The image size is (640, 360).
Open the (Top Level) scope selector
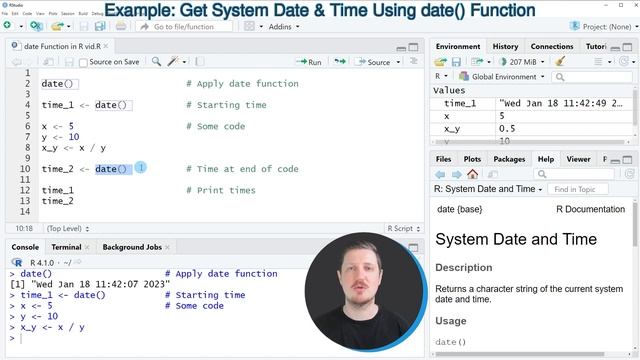tap(68, 229)
